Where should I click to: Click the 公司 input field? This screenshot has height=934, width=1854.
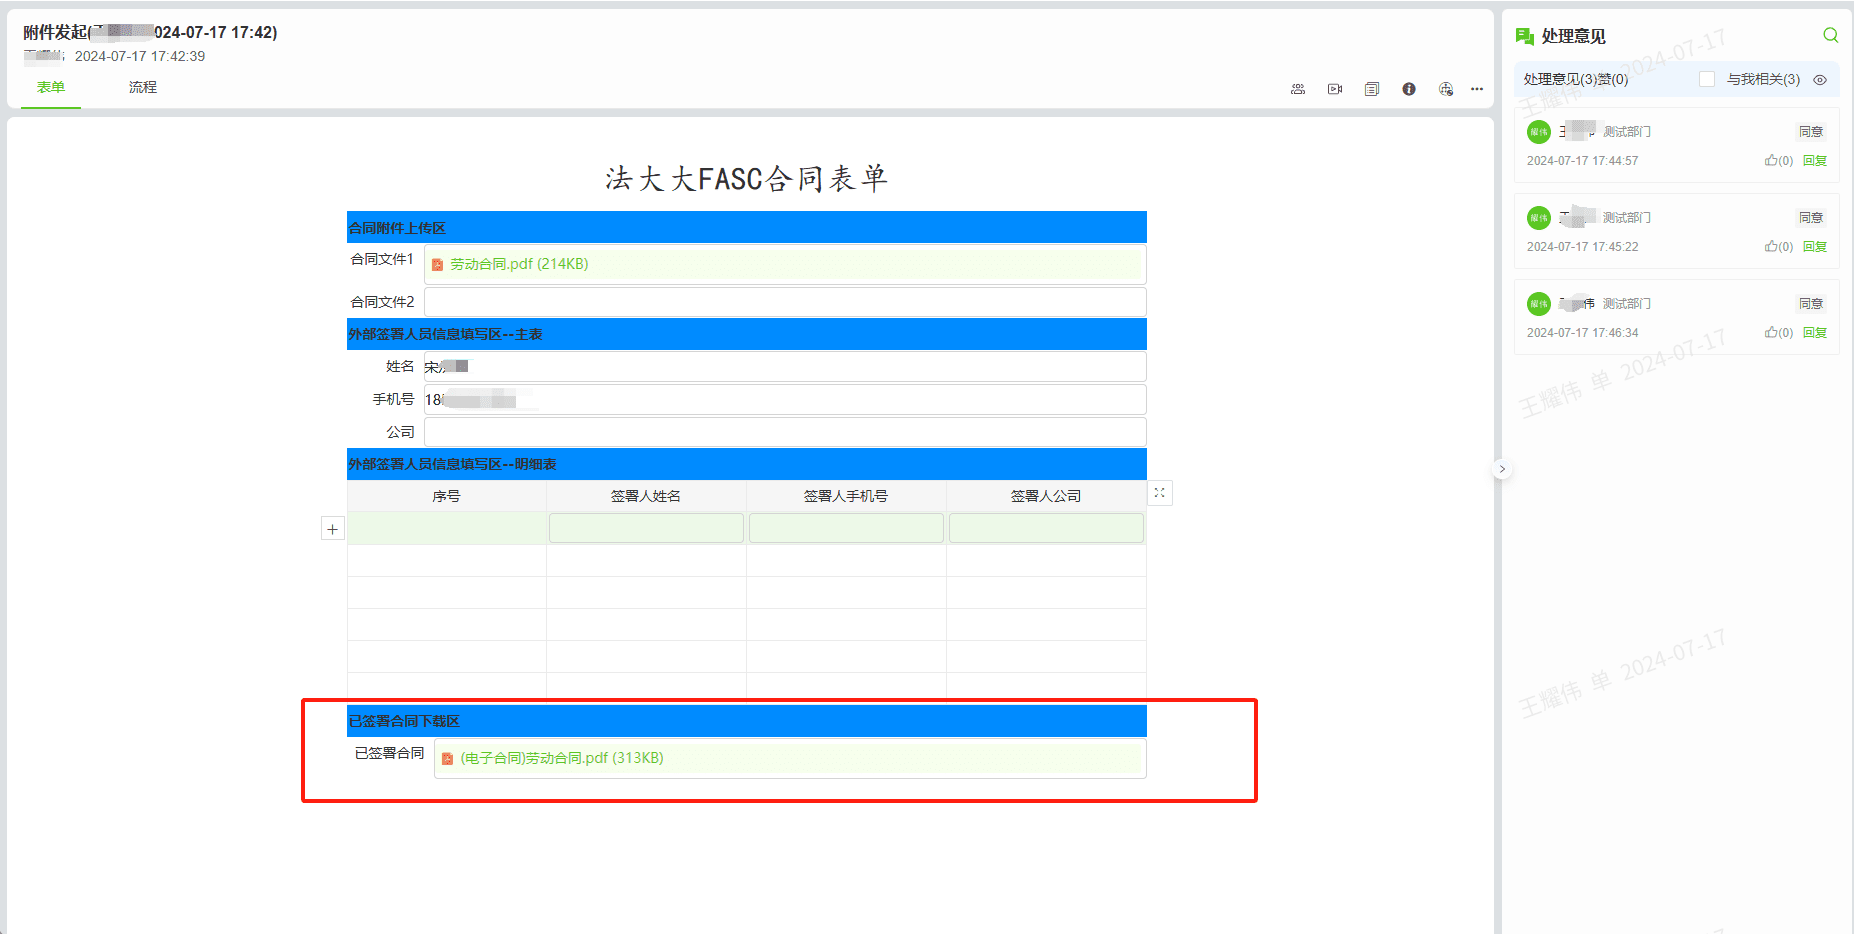click(785, 432)
